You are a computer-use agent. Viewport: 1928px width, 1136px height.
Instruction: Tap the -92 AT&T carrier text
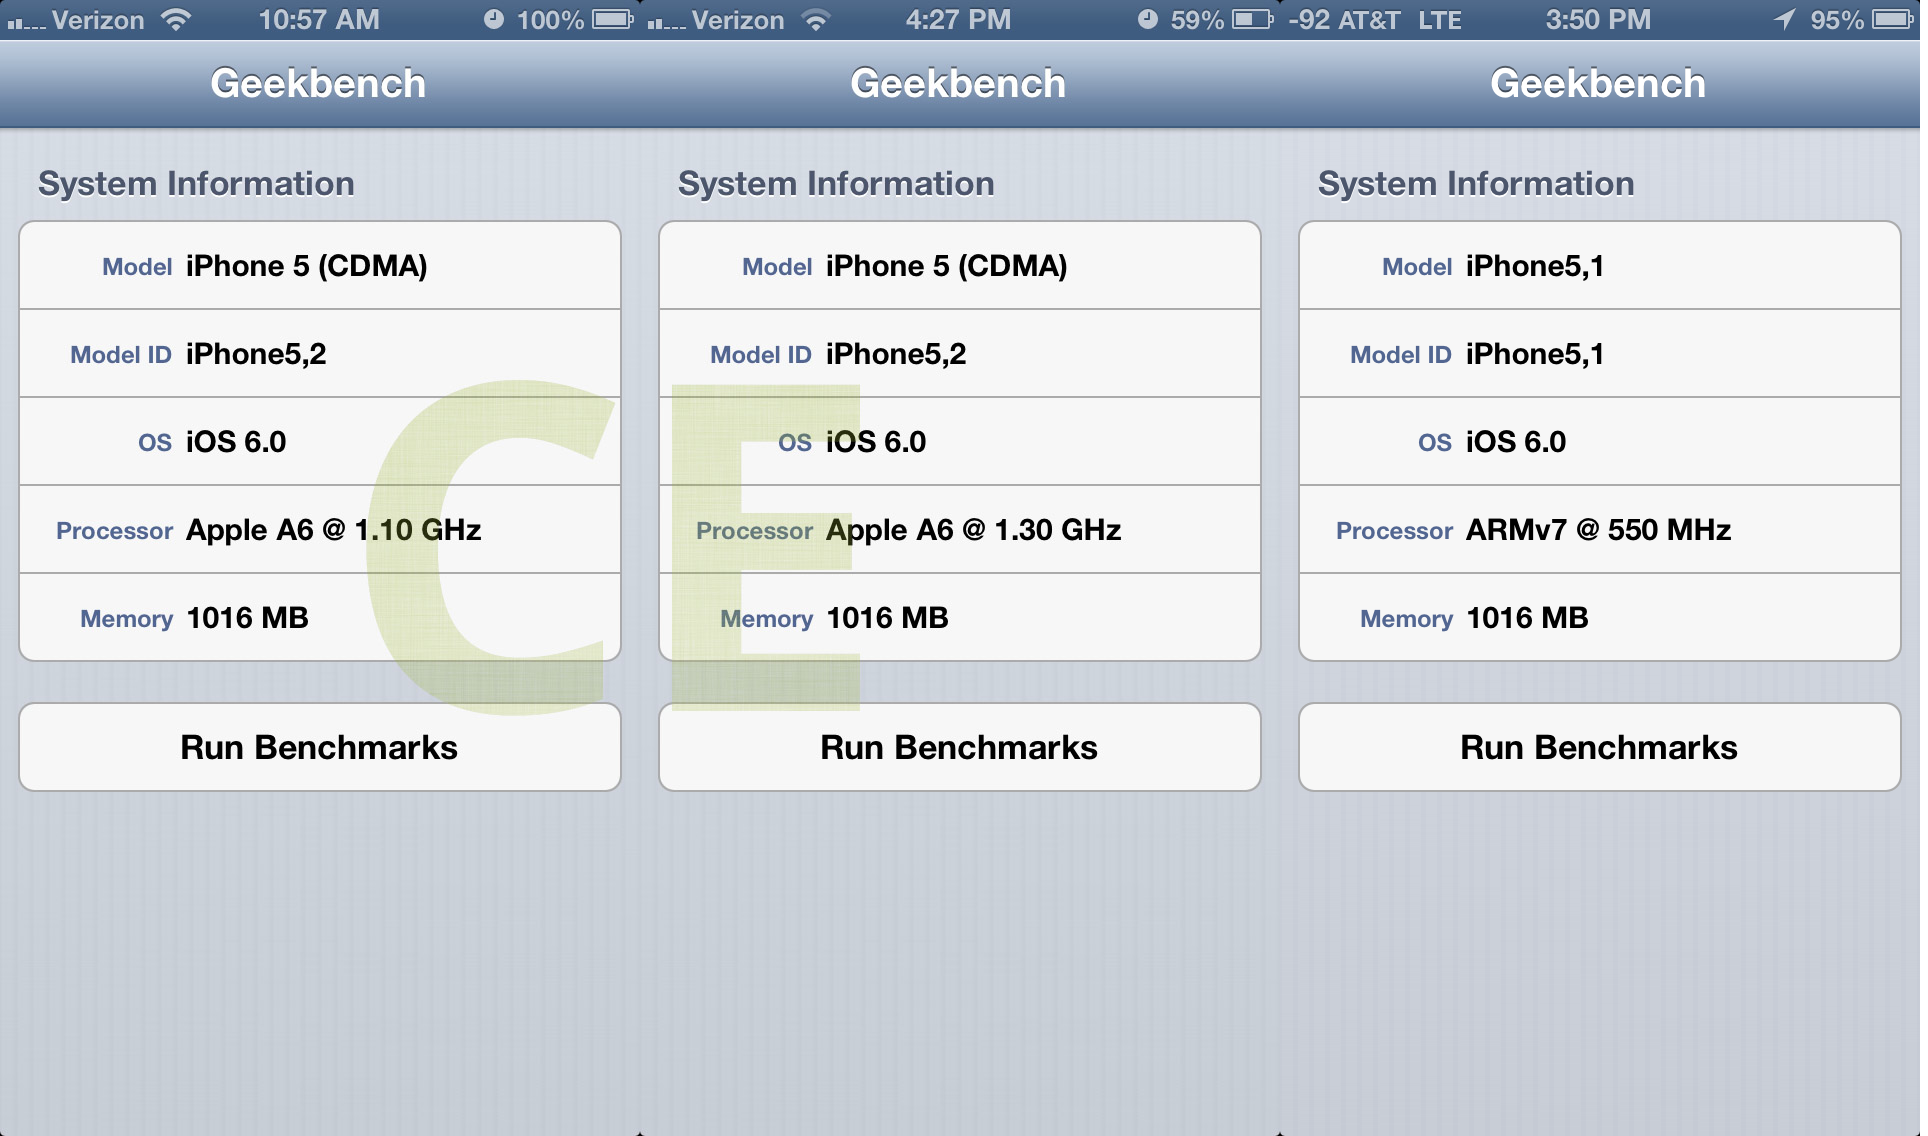[x=1344, y=20]
